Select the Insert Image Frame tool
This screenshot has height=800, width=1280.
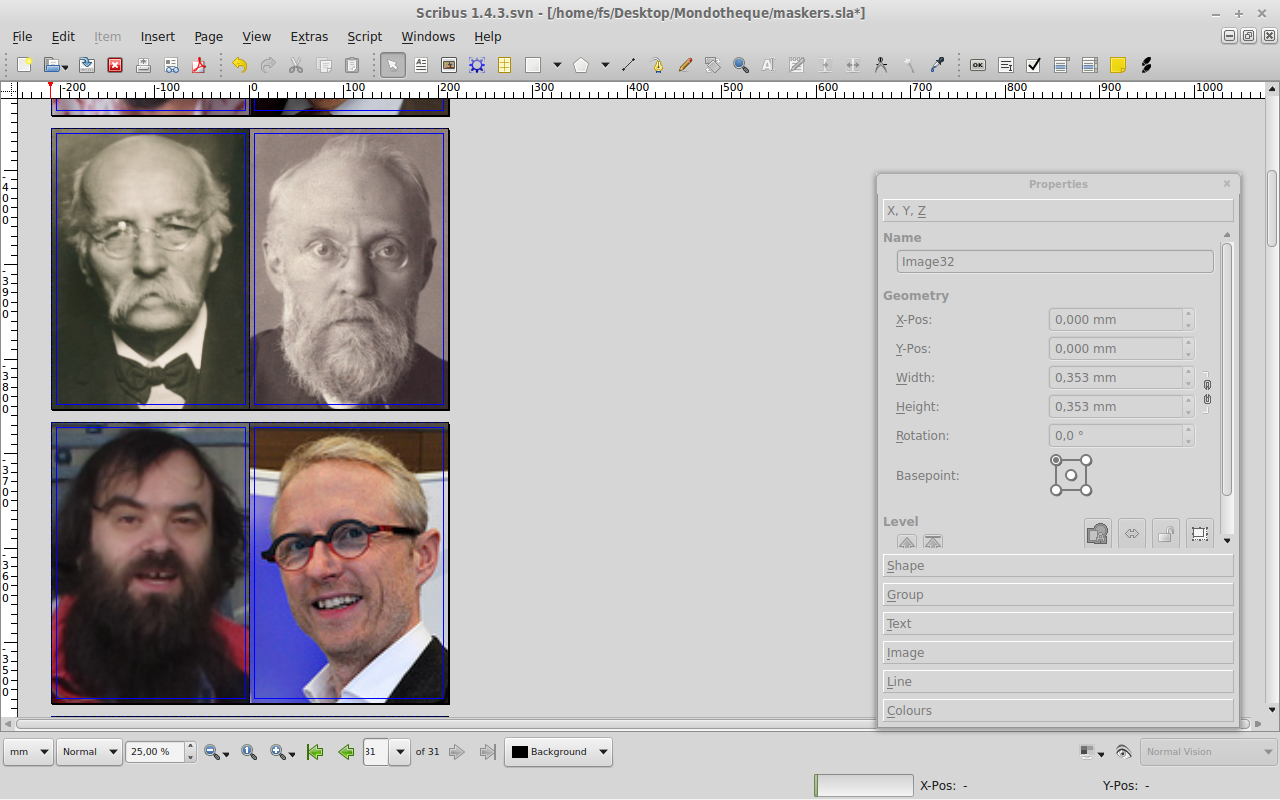[x=449, y=65]
